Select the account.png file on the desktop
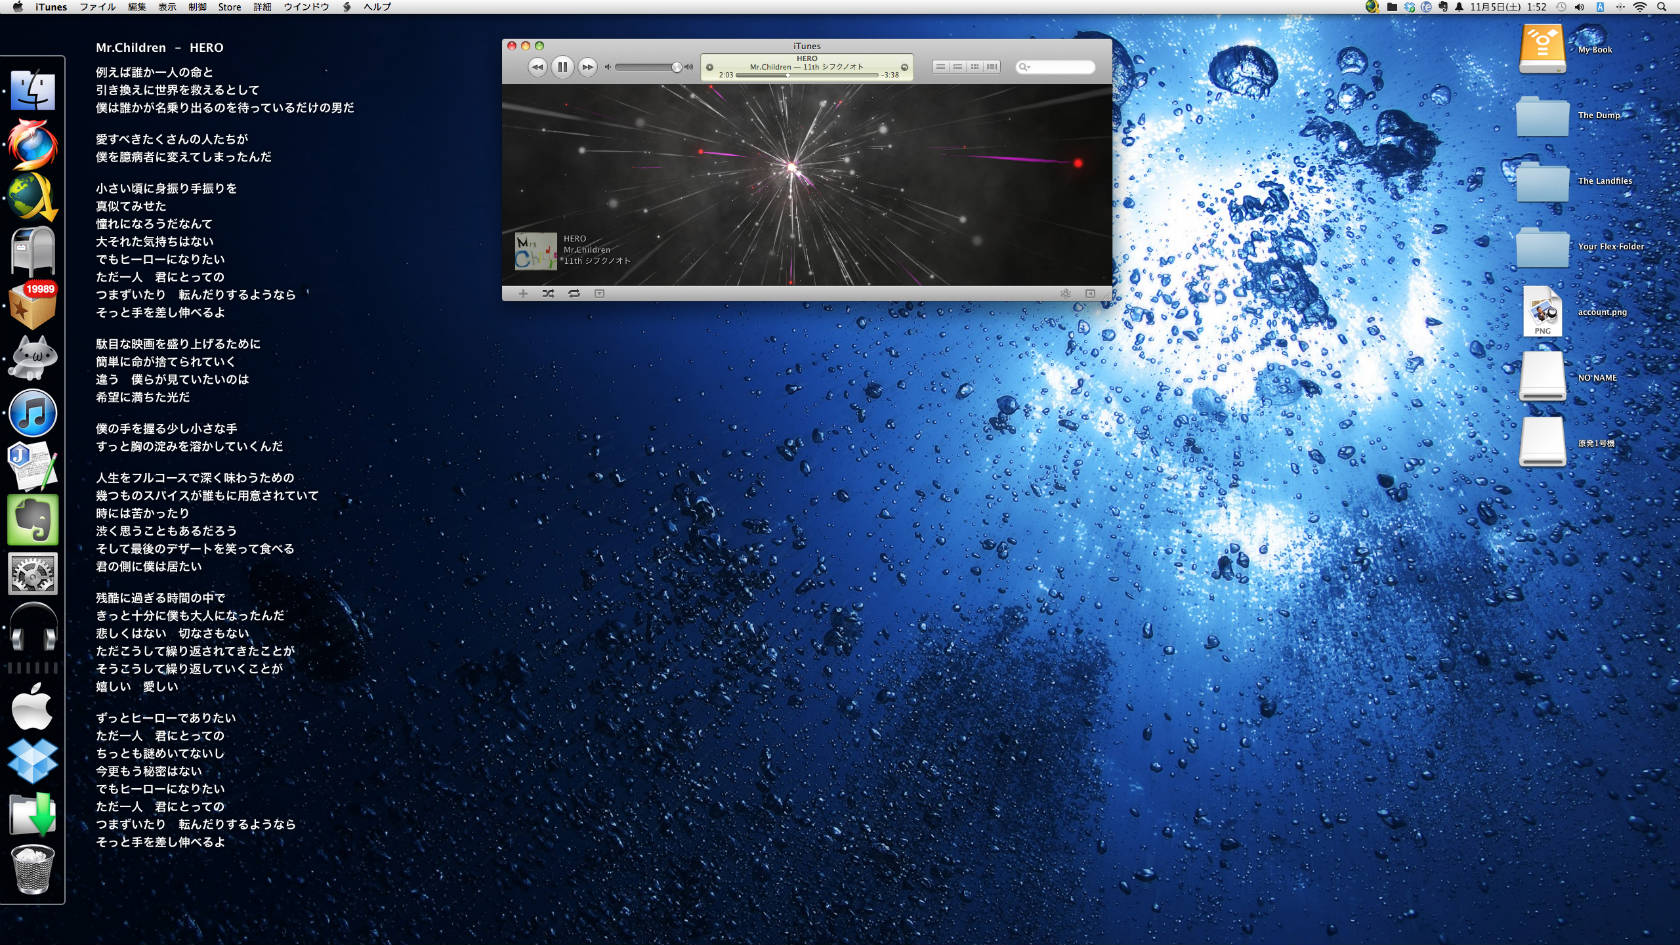1680x945 pixels. click(x=1542, y=312)
